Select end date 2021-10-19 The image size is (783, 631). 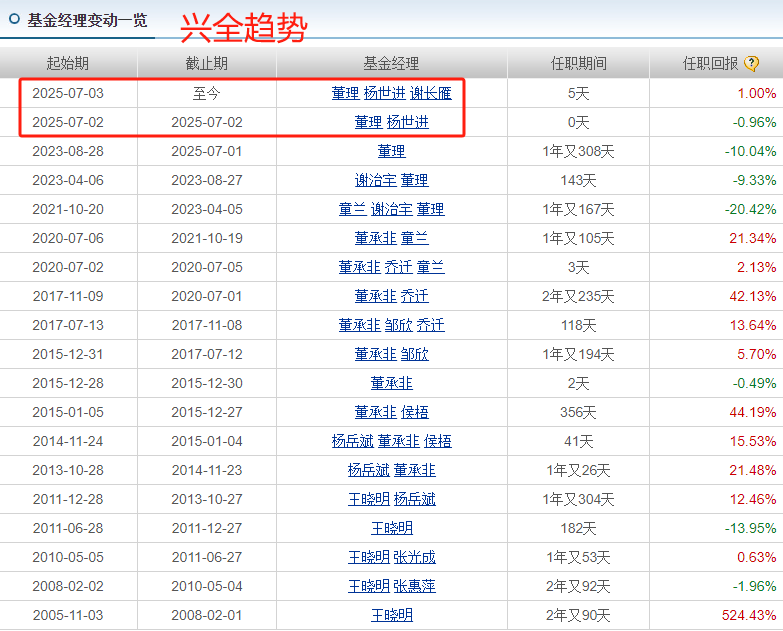(207, 238)
